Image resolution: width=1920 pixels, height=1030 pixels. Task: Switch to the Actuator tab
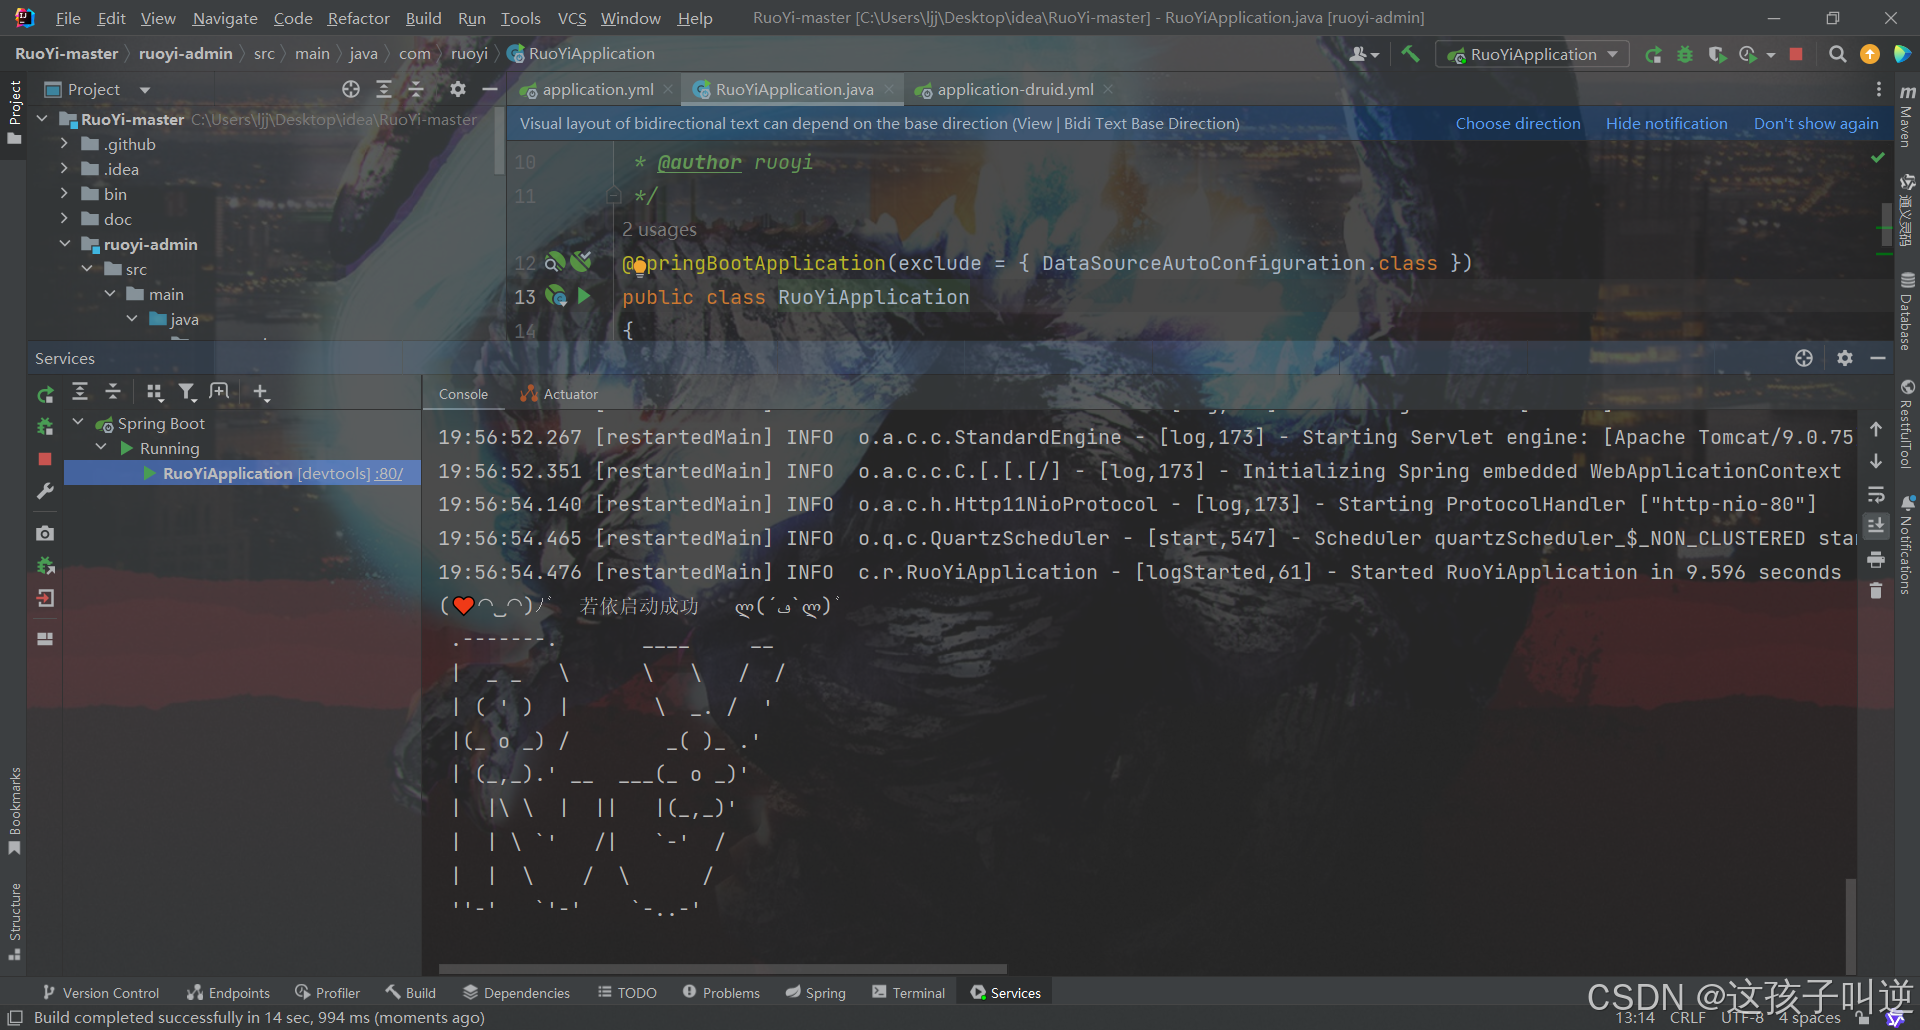[x=560, y=394]
